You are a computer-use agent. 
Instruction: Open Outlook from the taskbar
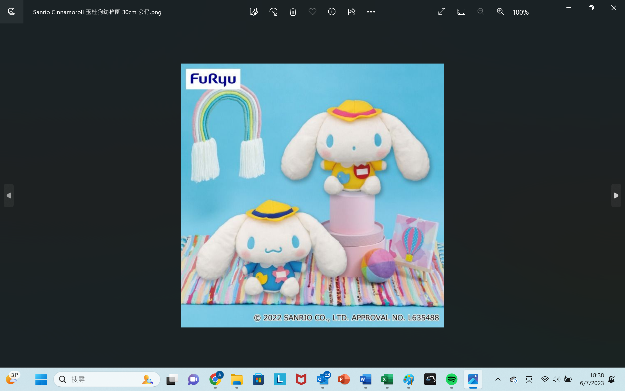[x=323, y=379]
